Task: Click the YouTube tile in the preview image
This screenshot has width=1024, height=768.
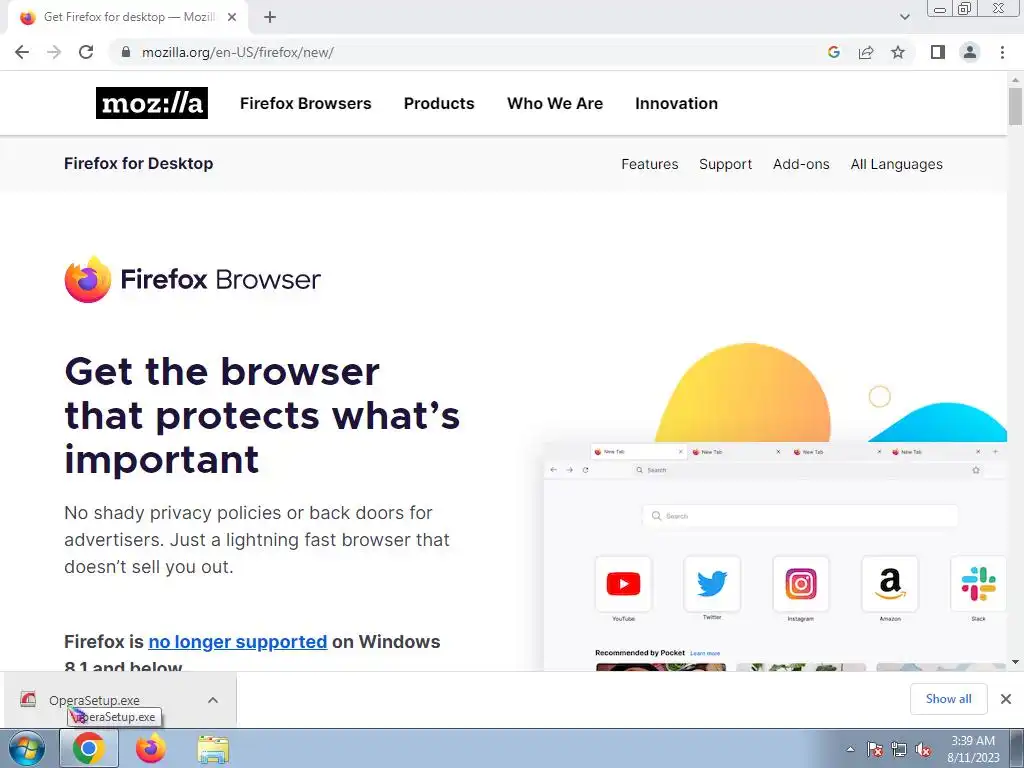Action: coord(623,584)
